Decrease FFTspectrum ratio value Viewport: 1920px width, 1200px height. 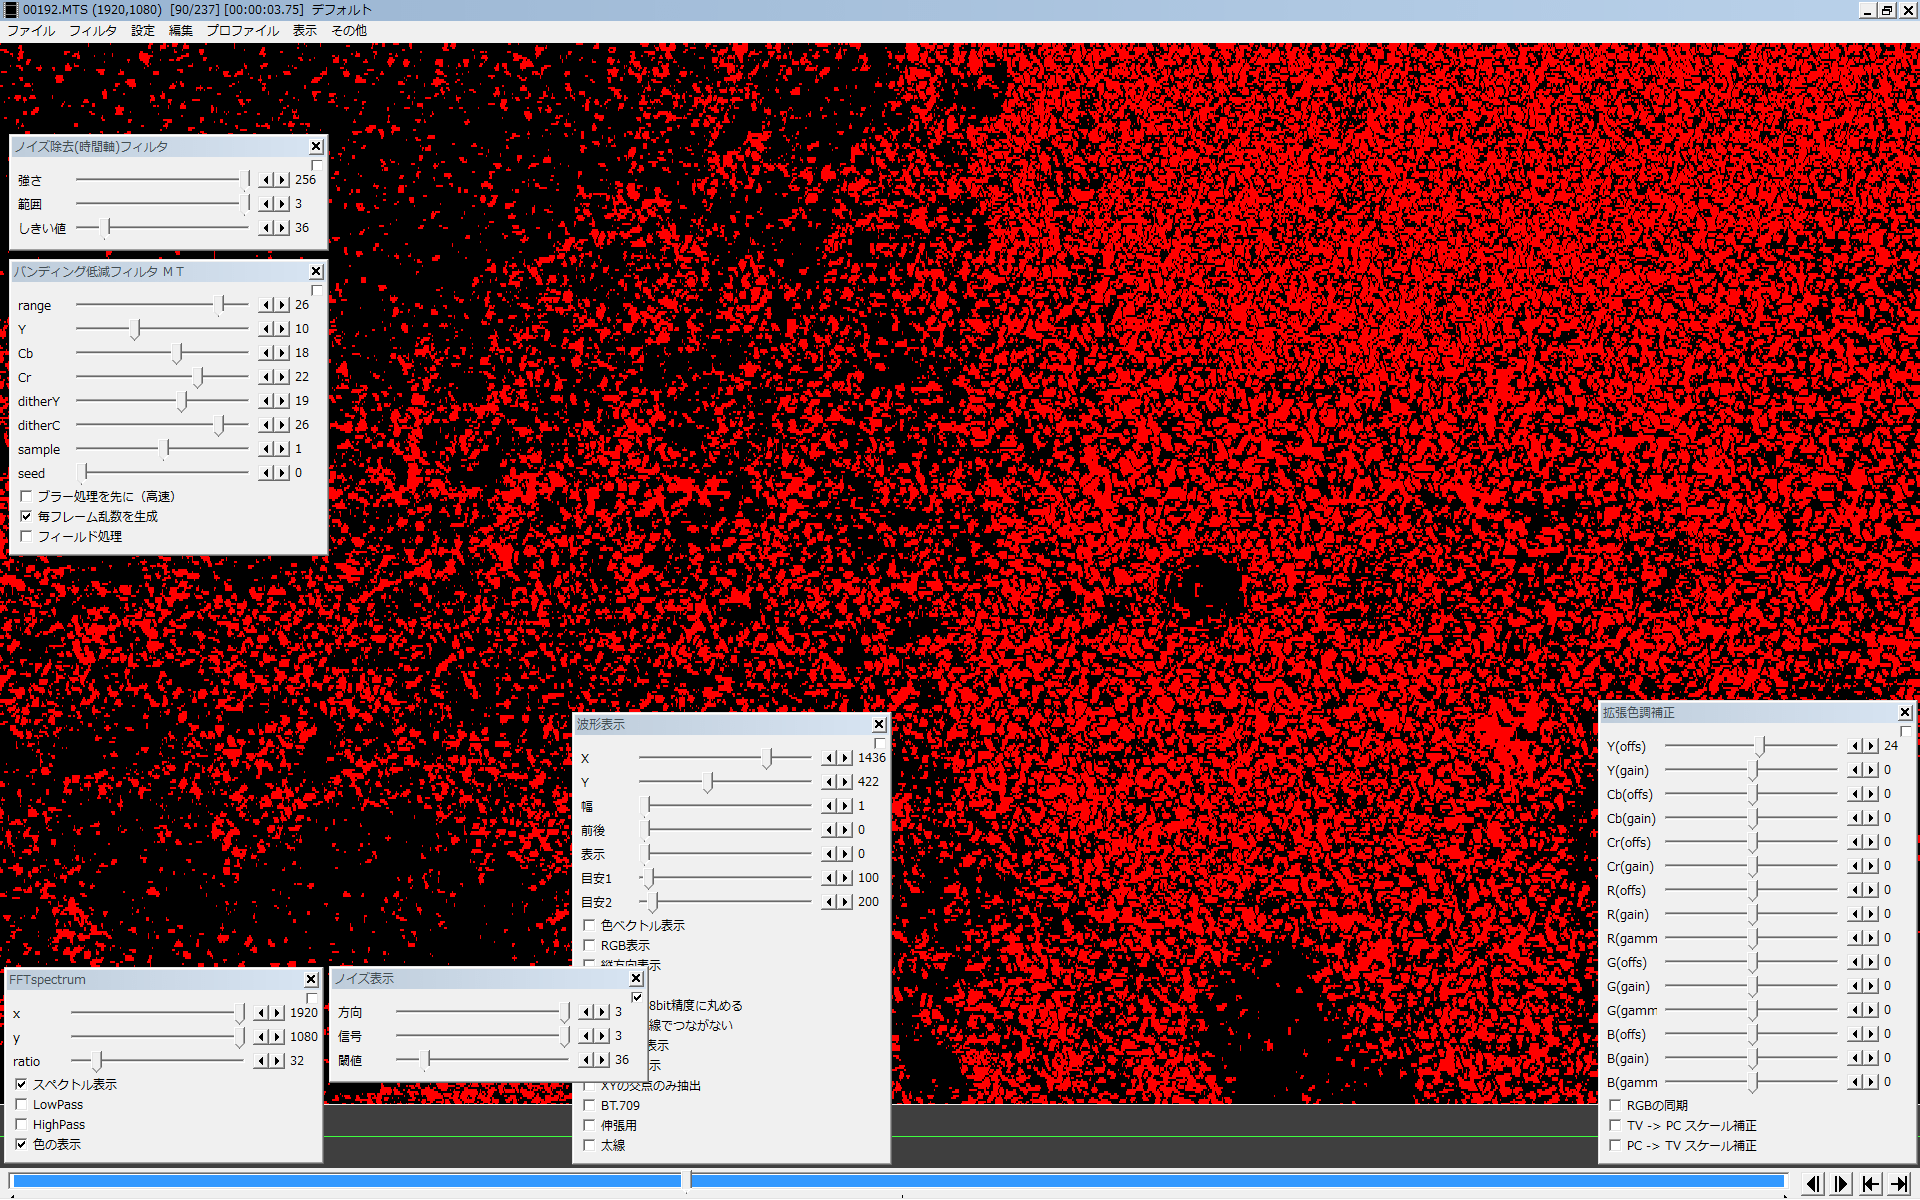coord(262,1061)
